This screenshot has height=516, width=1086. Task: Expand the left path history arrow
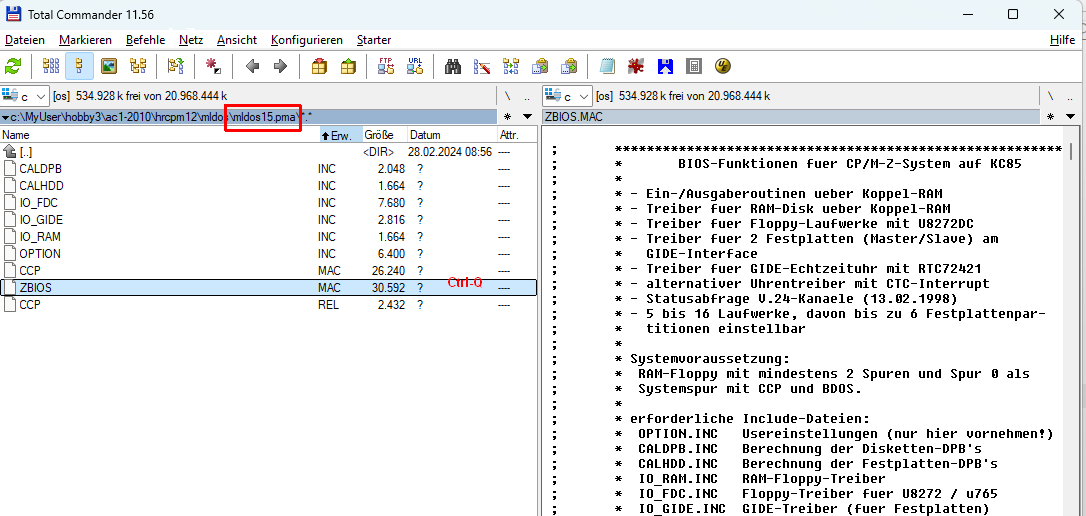(x=528, y=117)
